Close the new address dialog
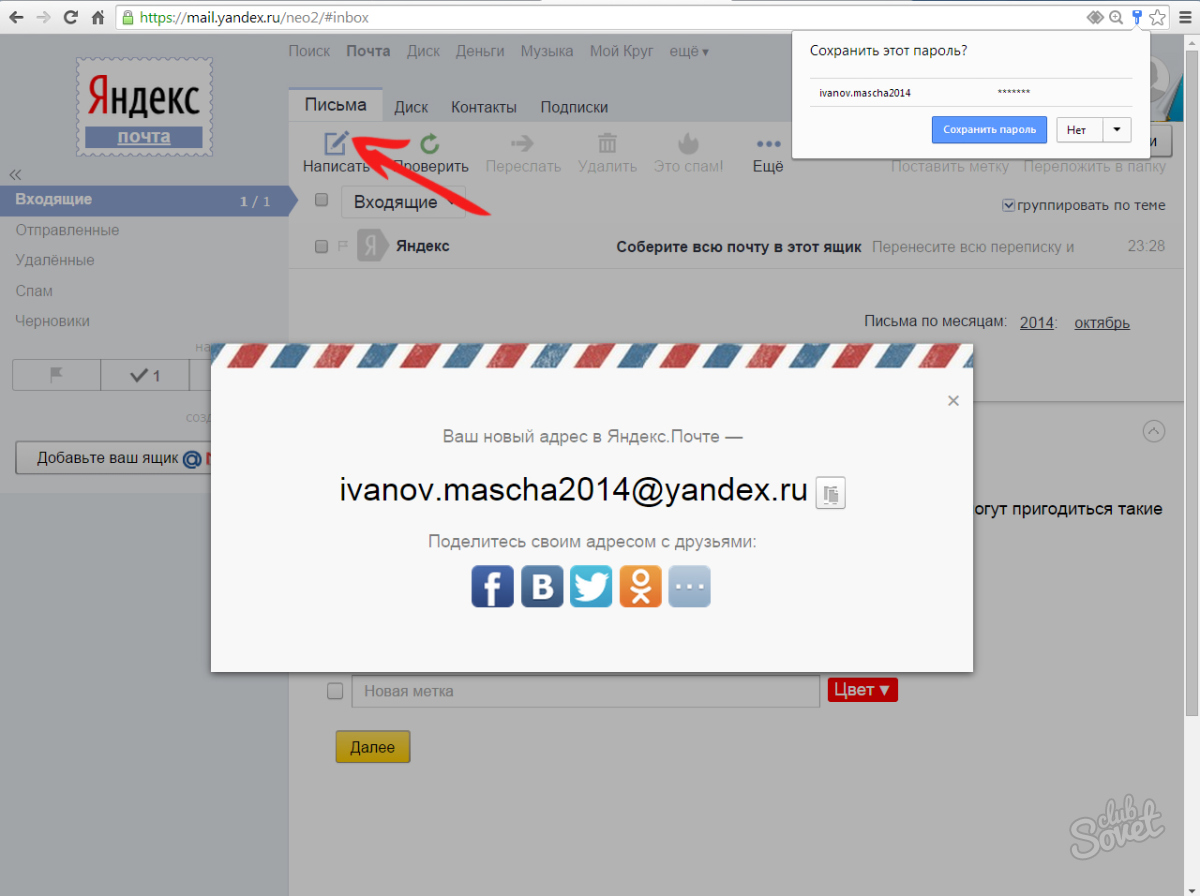 tap(953, 401)
